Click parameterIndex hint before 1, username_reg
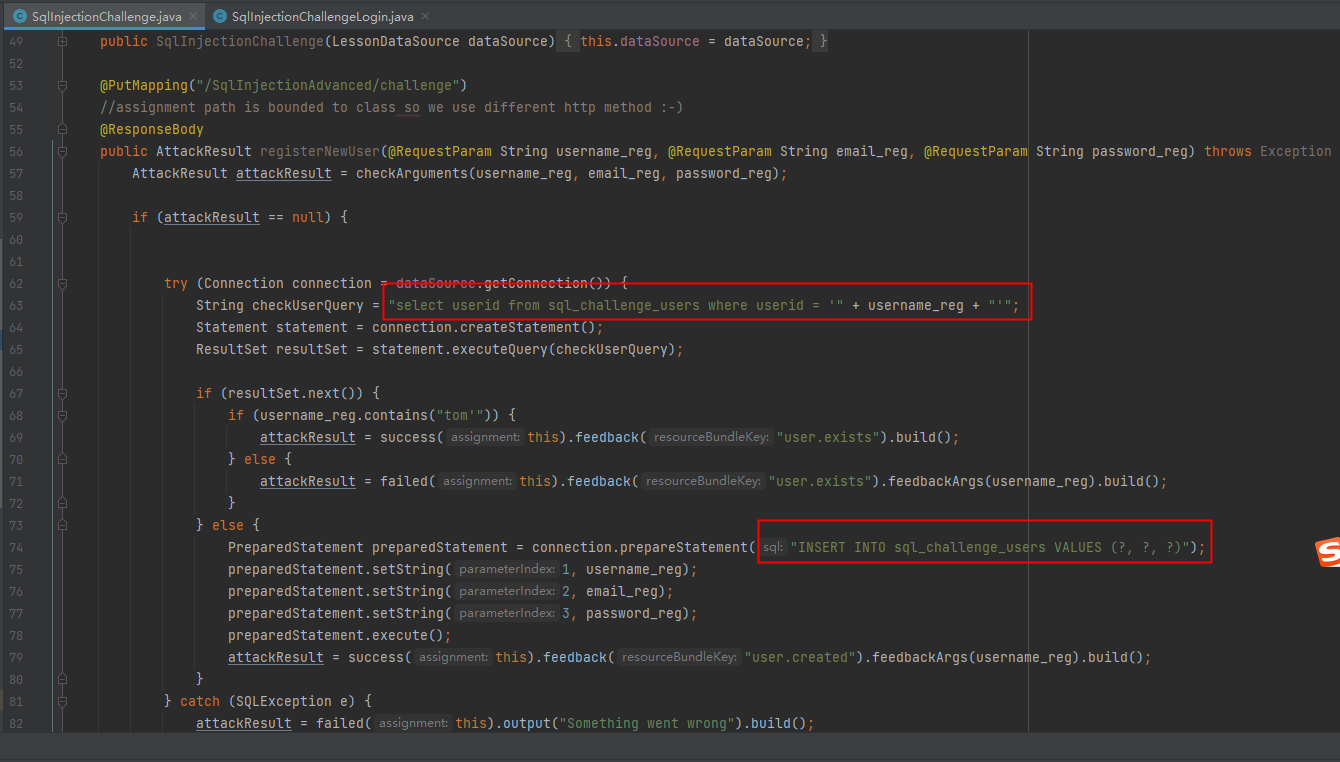 pos(506,569)
